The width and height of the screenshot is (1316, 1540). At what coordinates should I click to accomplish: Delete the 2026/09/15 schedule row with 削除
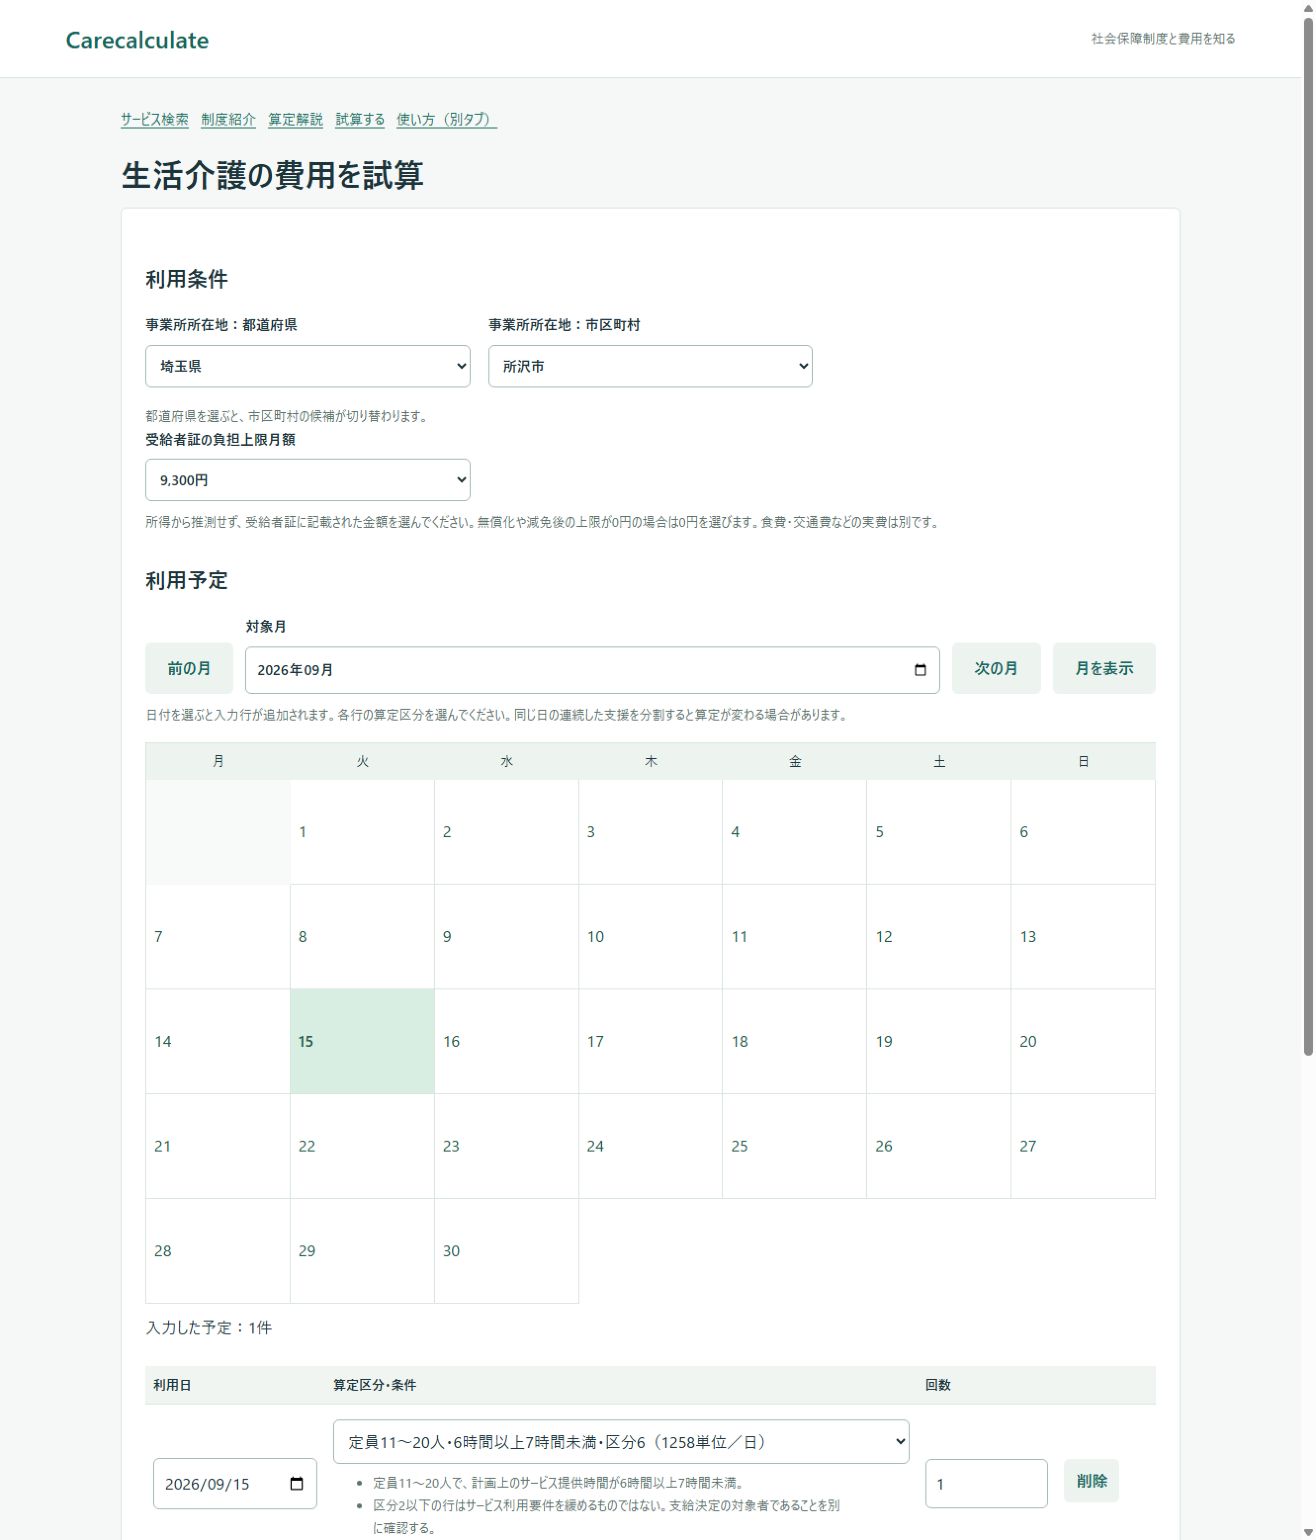point(1092,1481)
